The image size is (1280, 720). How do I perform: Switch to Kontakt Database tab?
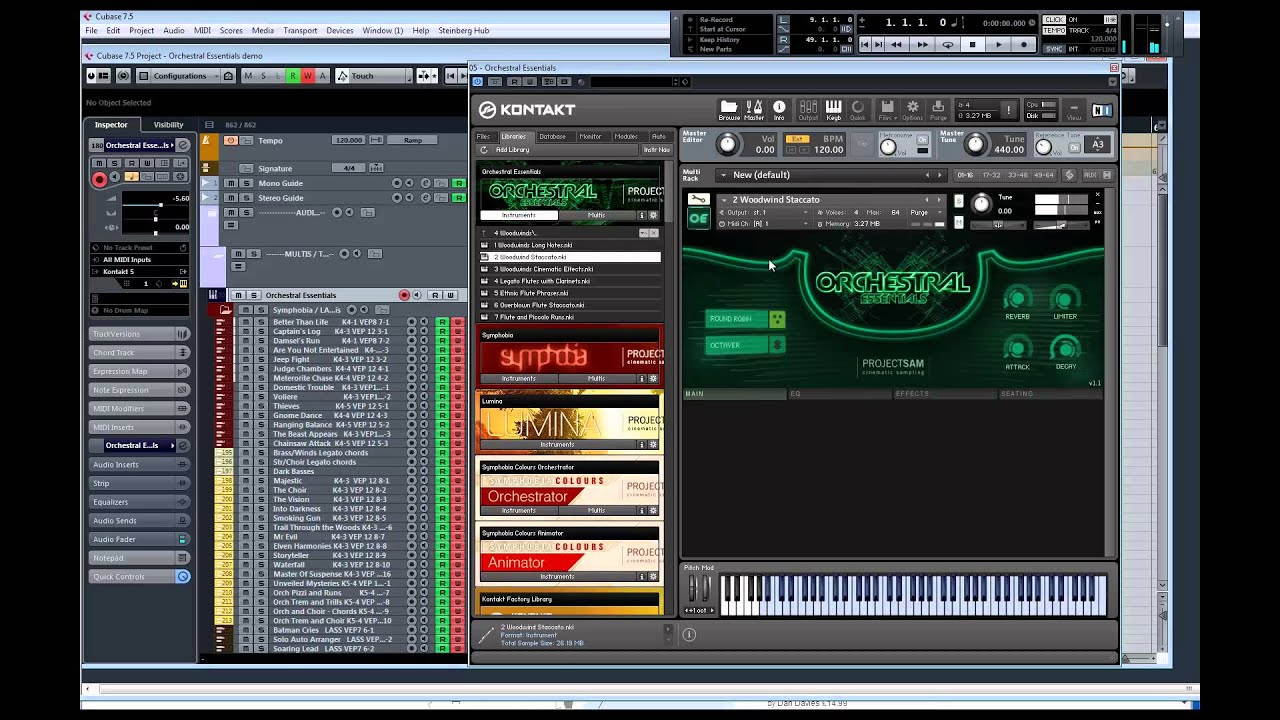[552, 136]
